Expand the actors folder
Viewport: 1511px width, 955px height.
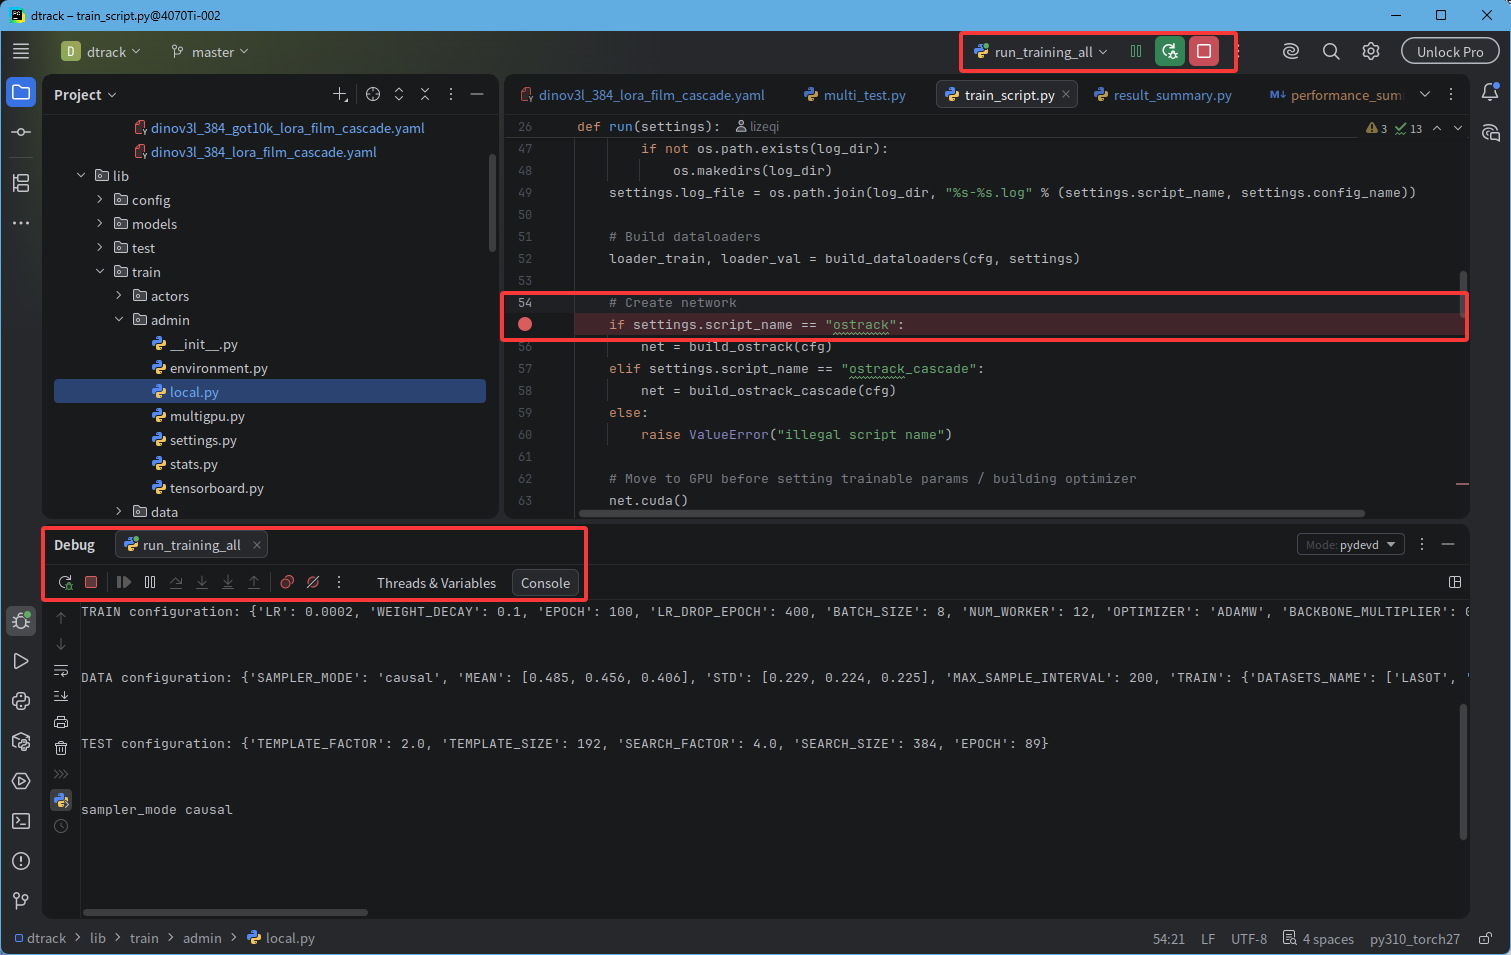click(119, 296)
